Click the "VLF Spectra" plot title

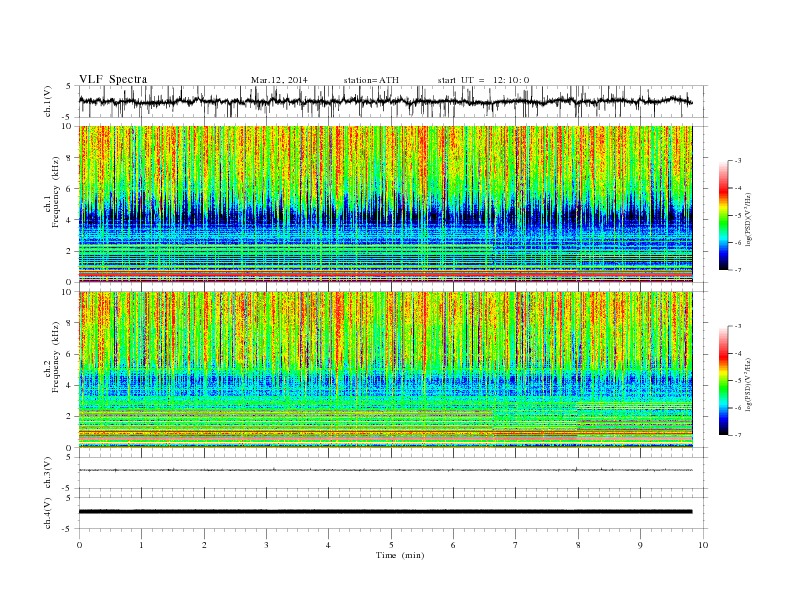[x=113, y=79]
